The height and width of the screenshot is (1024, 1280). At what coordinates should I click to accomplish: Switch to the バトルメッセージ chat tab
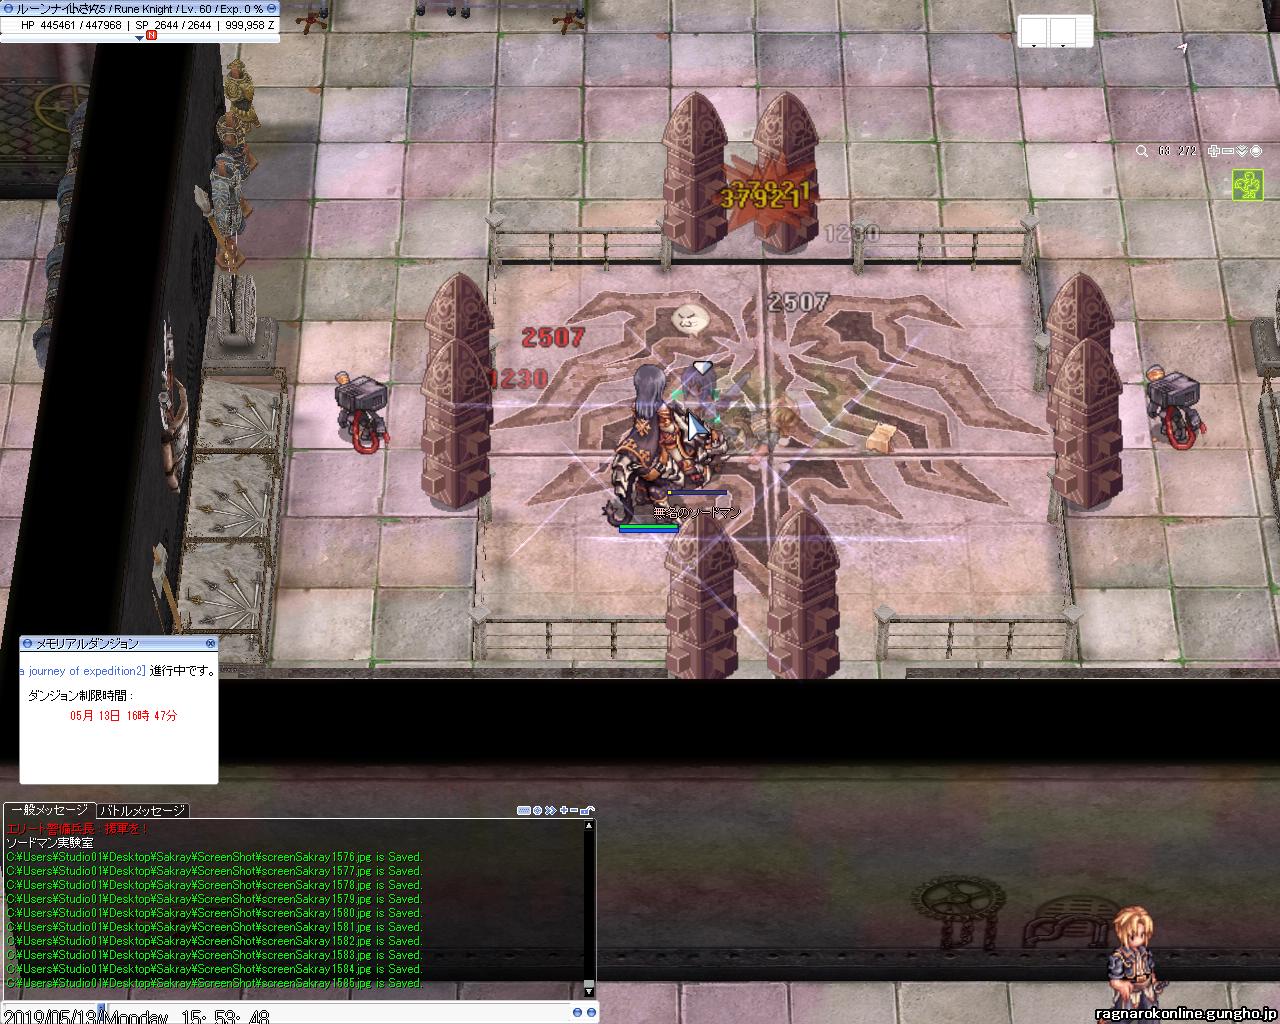pyautogui.click(x=143, y=810)
